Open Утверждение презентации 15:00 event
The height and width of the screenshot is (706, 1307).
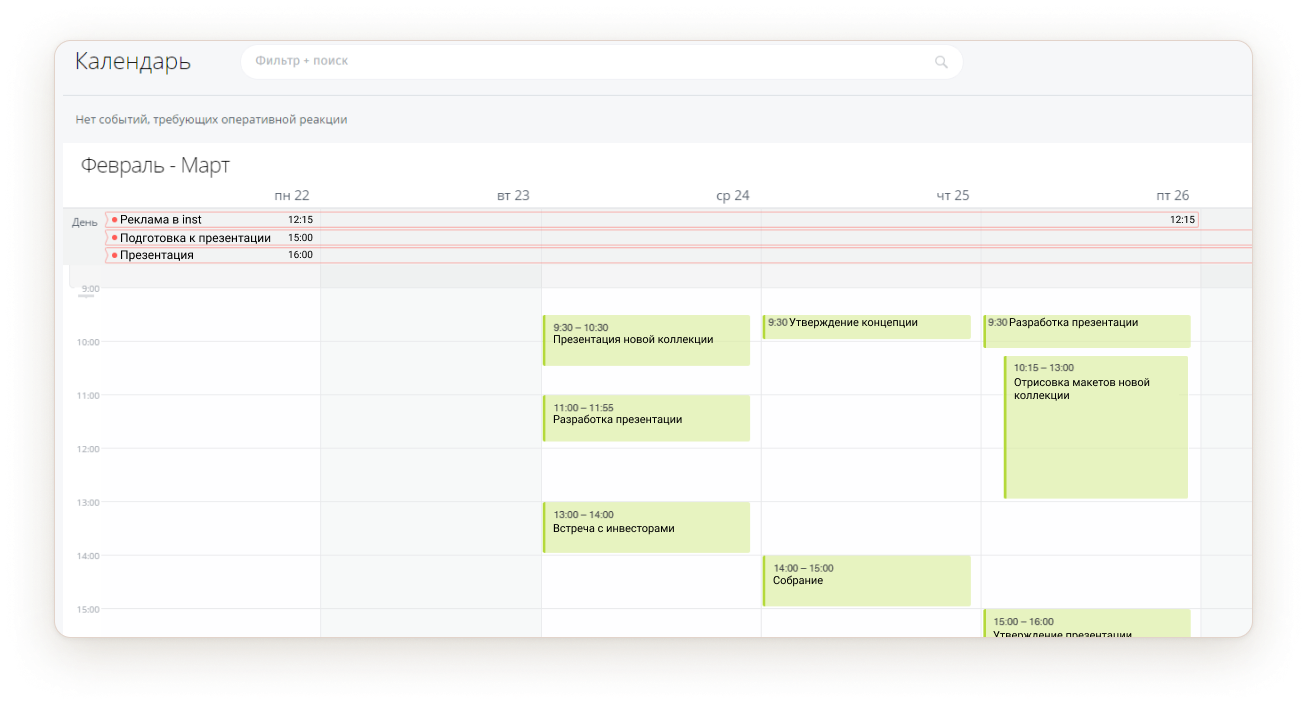[1087, 623]
